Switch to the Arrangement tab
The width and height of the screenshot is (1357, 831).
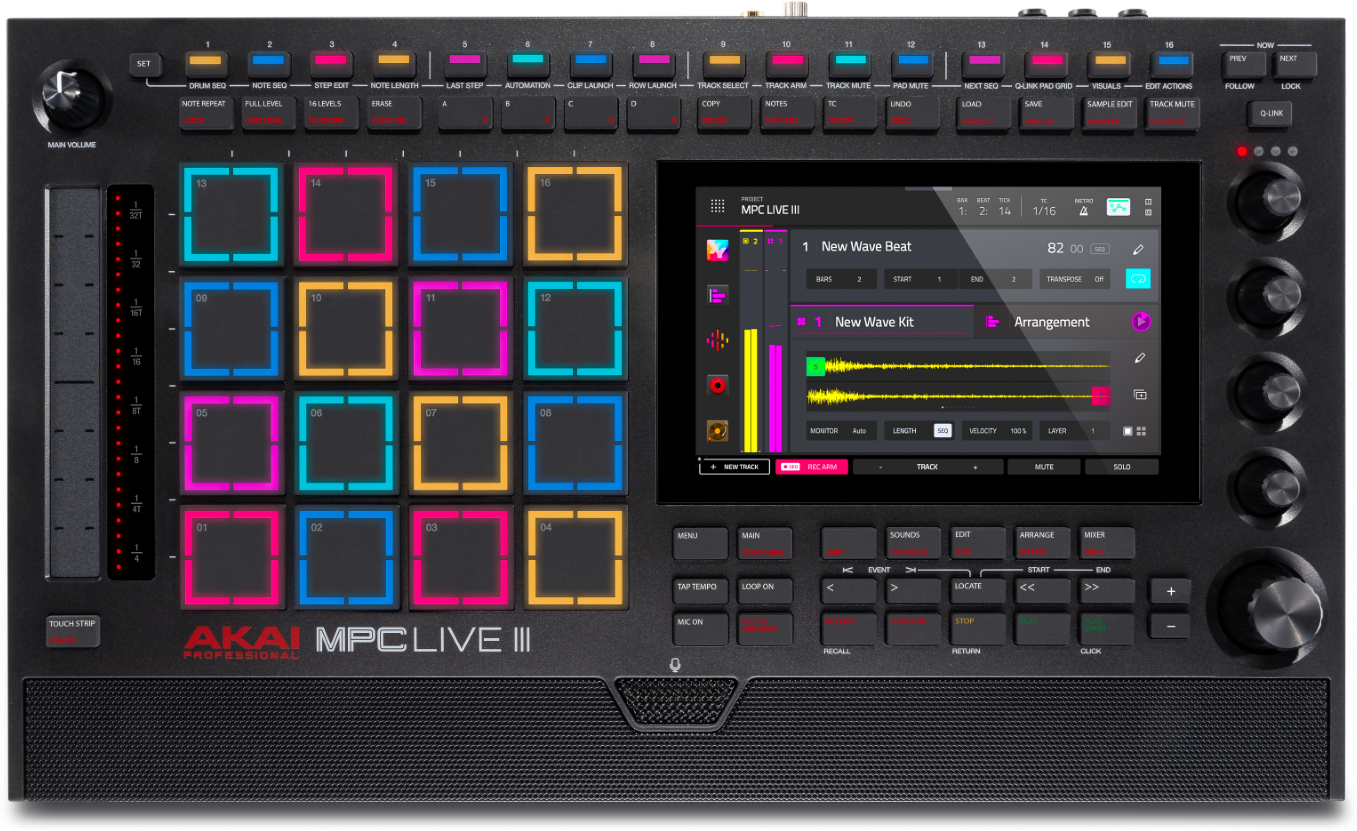(1050, 322)
